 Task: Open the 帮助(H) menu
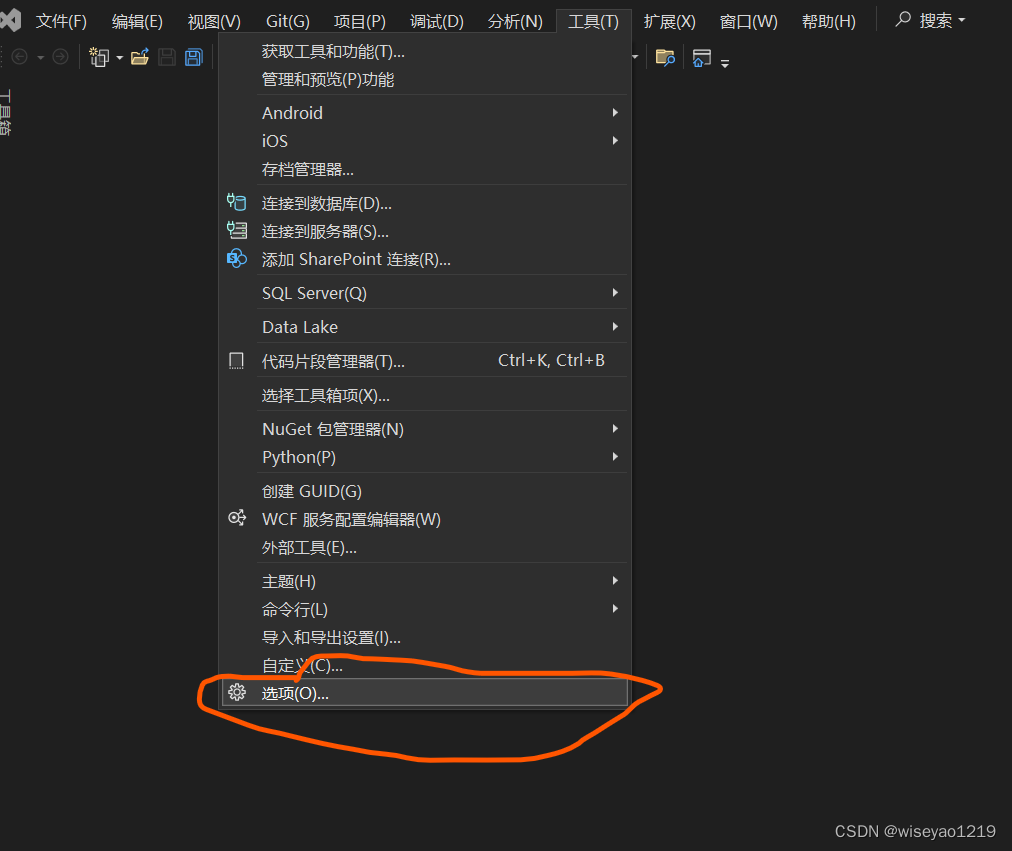tap(829, 21)
